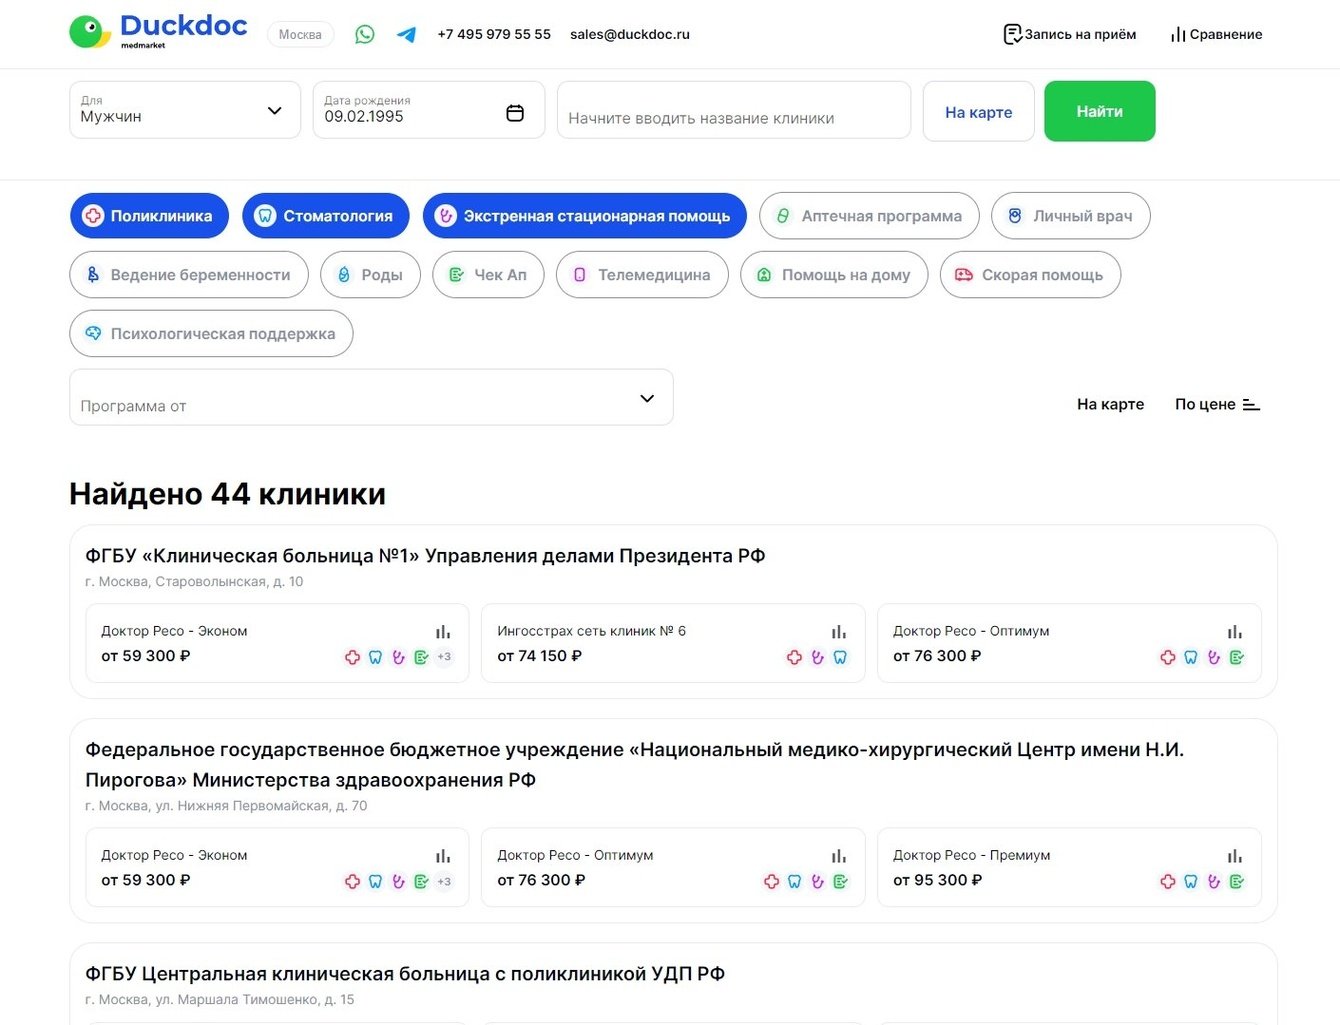Open the Для Мужчин dropdown
The width and height of the screenshot is (1340, 1025).
(184, 110)
